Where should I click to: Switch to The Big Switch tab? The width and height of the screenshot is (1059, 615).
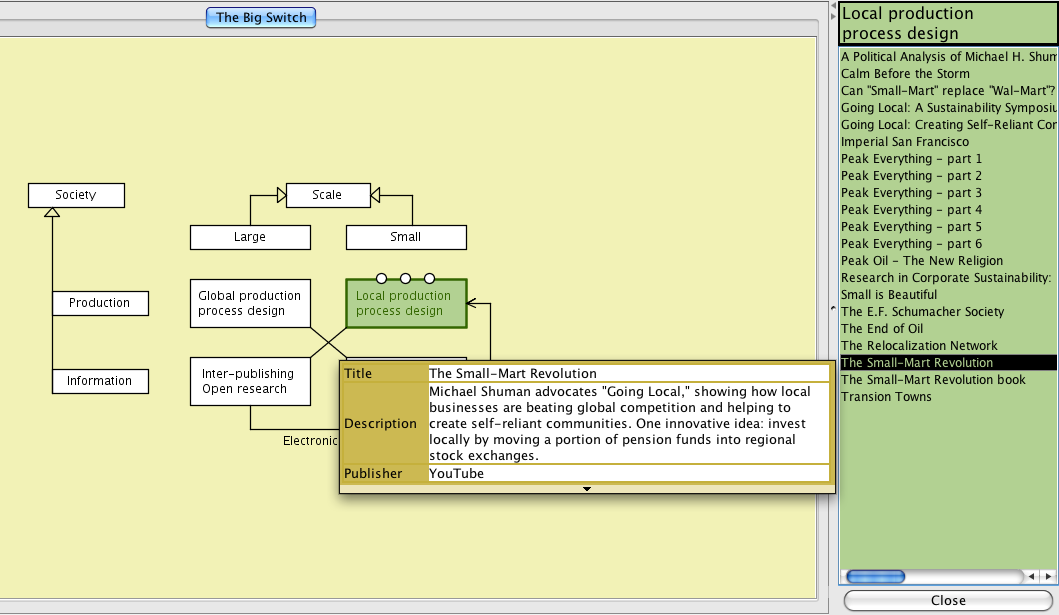261,17
